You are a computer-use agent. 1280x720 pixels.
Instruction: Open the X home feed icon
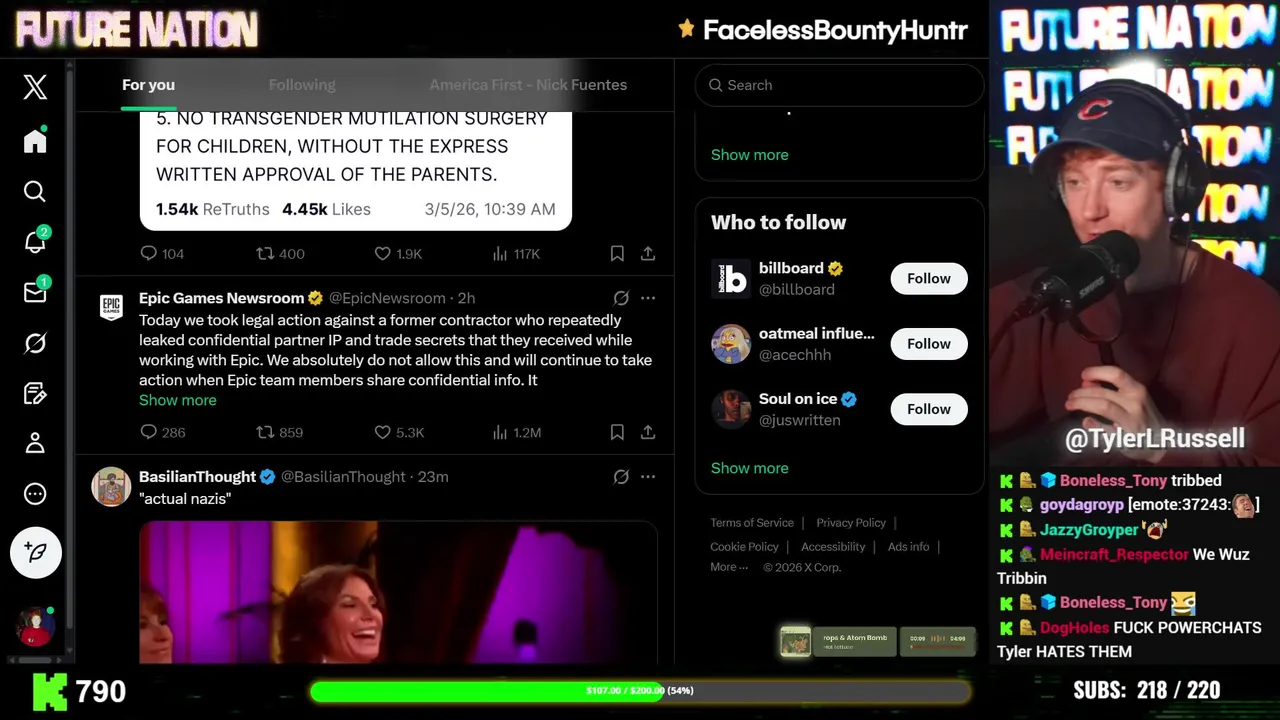pos(35,141)
